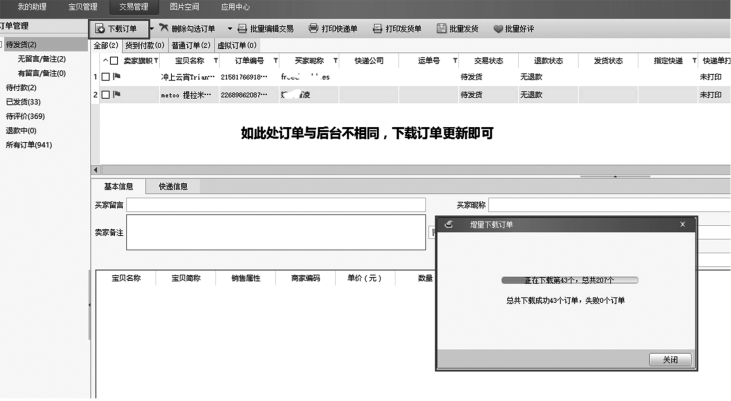
Task: Select the 普通订单(2) order tab
Action: (x=191, y=45)
